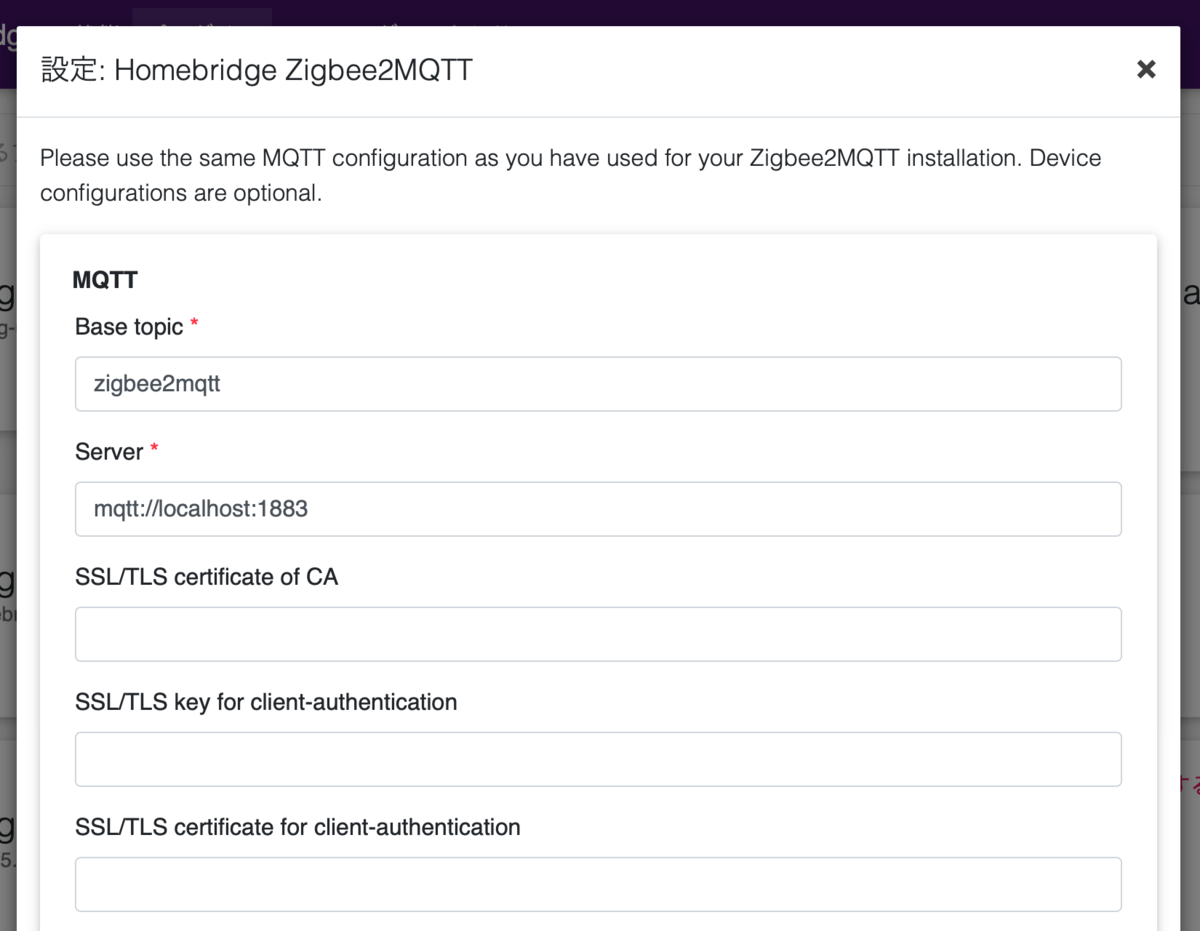Image resolution: width=1200 pixels, height=931 pixels.
Task: Focus the Server URL text field
Action: (x=598, y=509)
